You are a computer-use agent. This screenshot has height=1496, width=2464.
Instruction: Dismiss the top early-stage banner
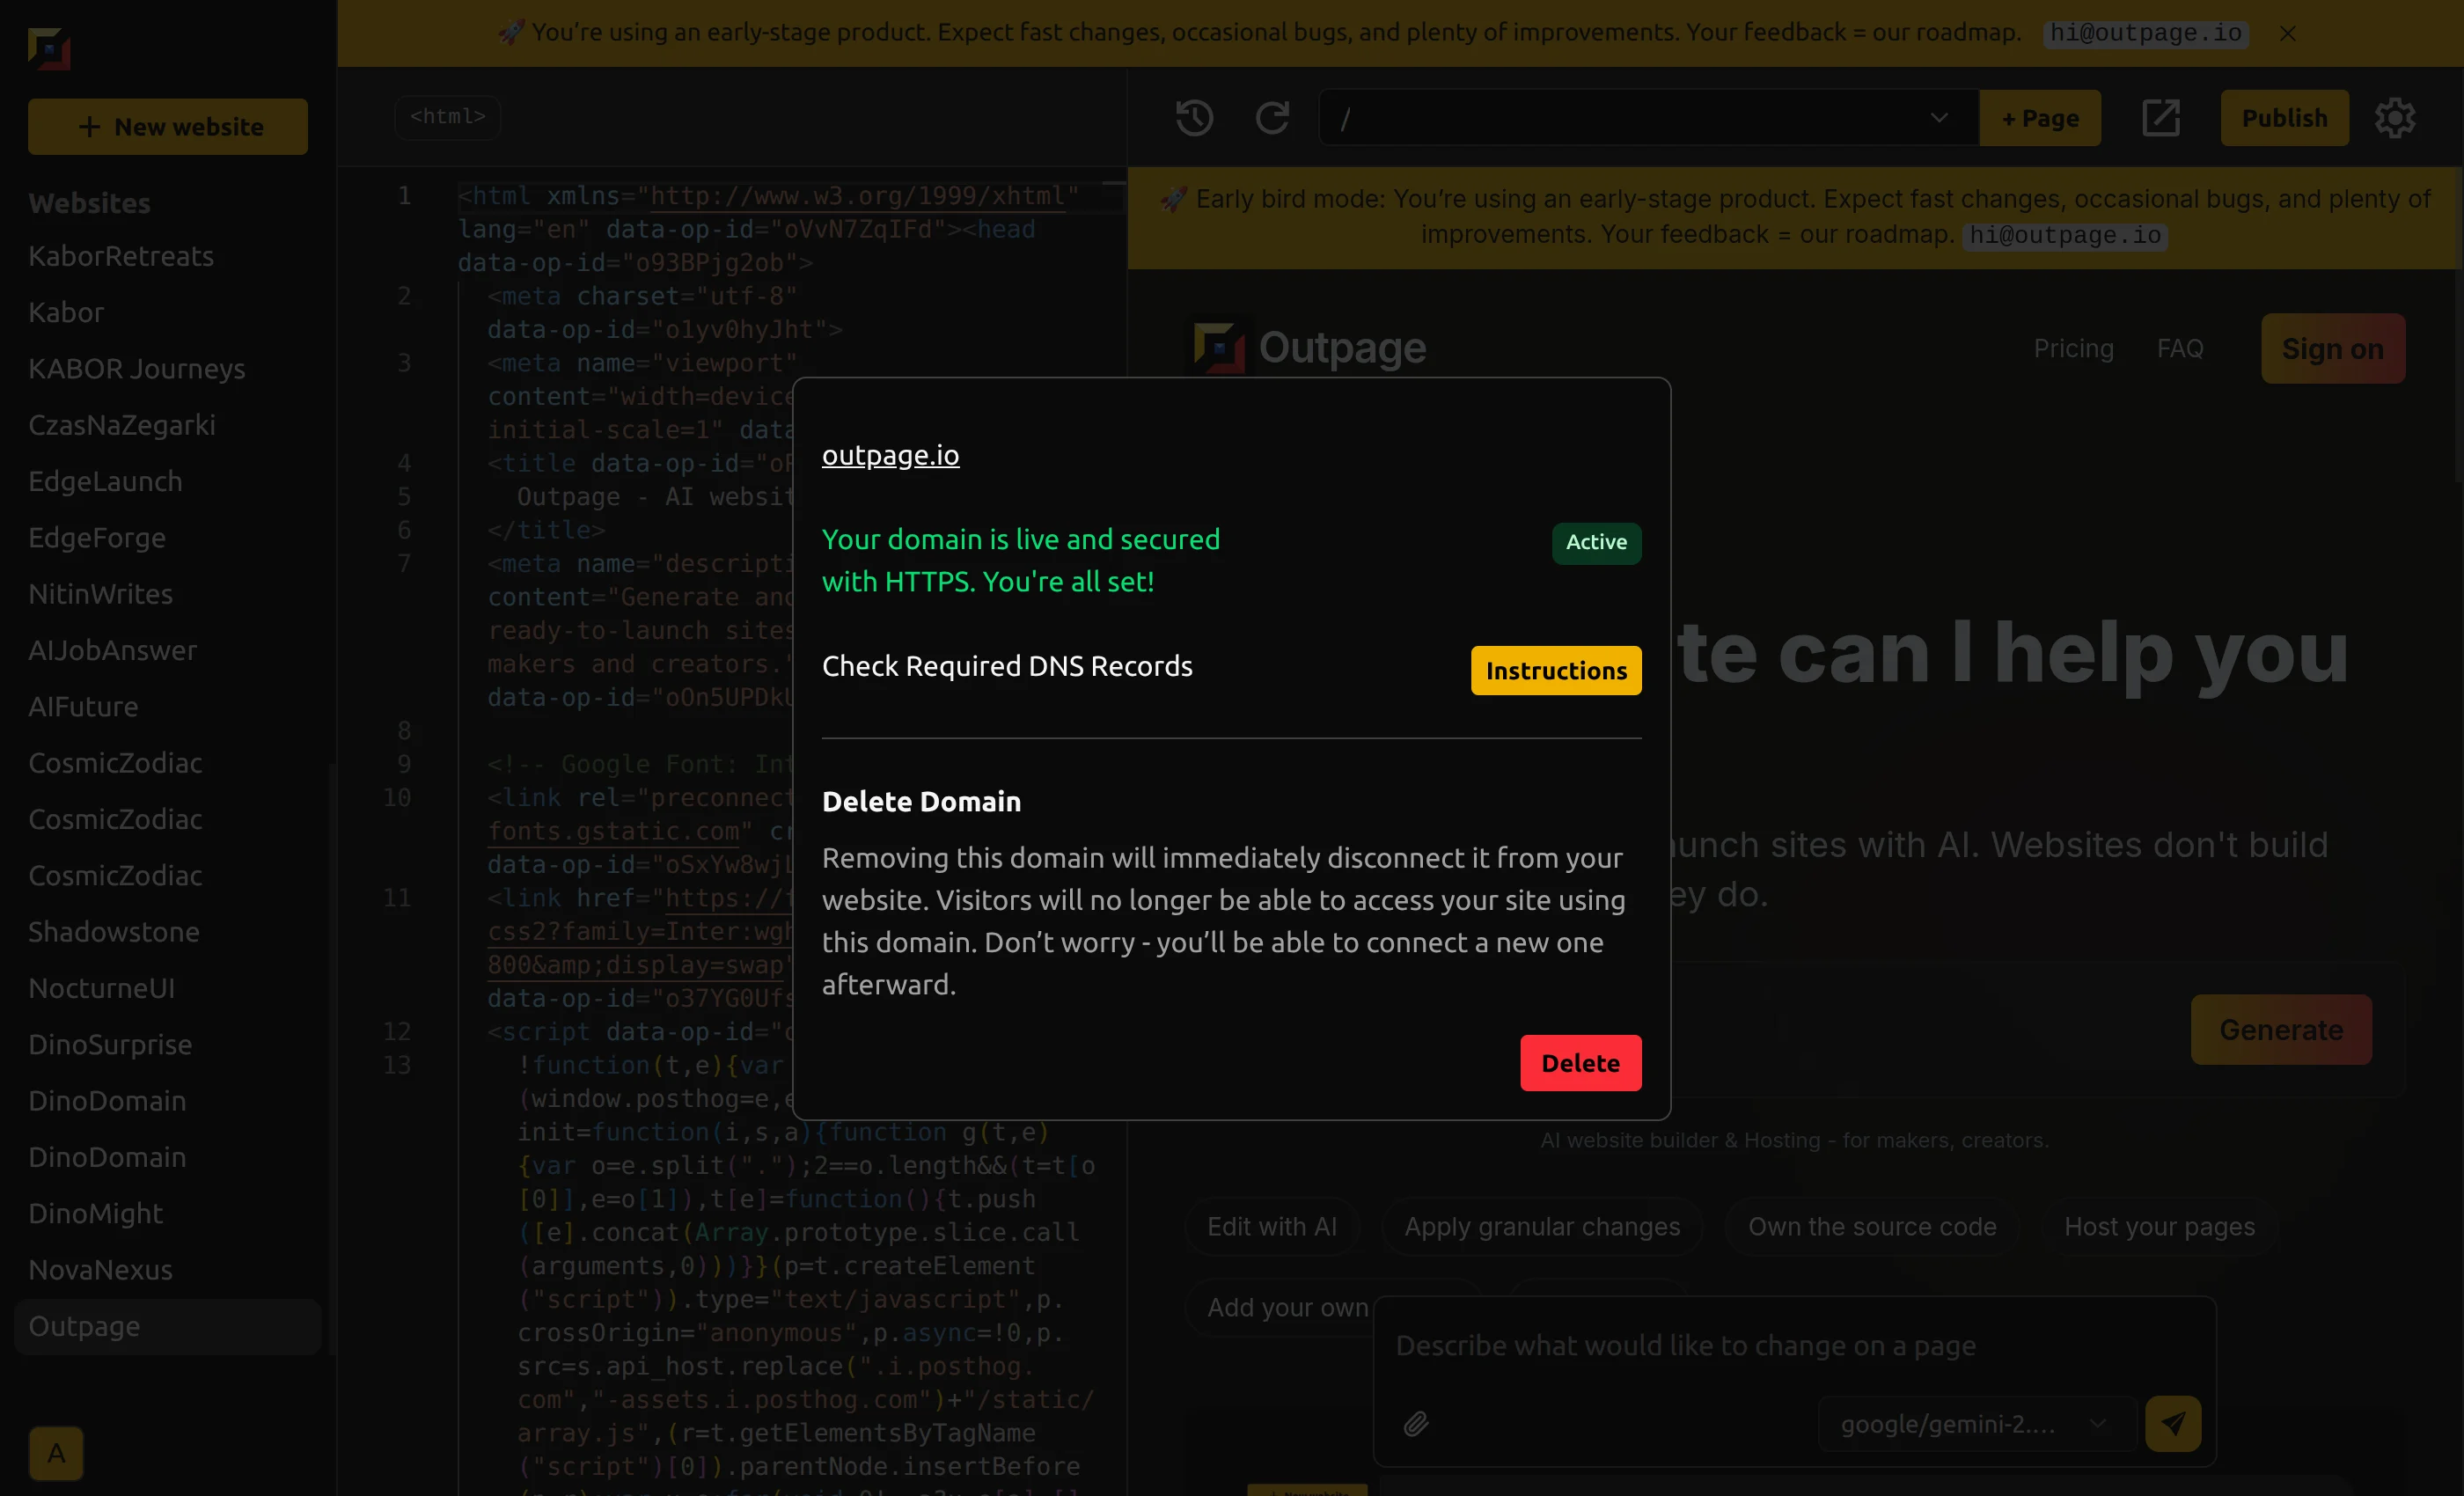pos(2288,33)
